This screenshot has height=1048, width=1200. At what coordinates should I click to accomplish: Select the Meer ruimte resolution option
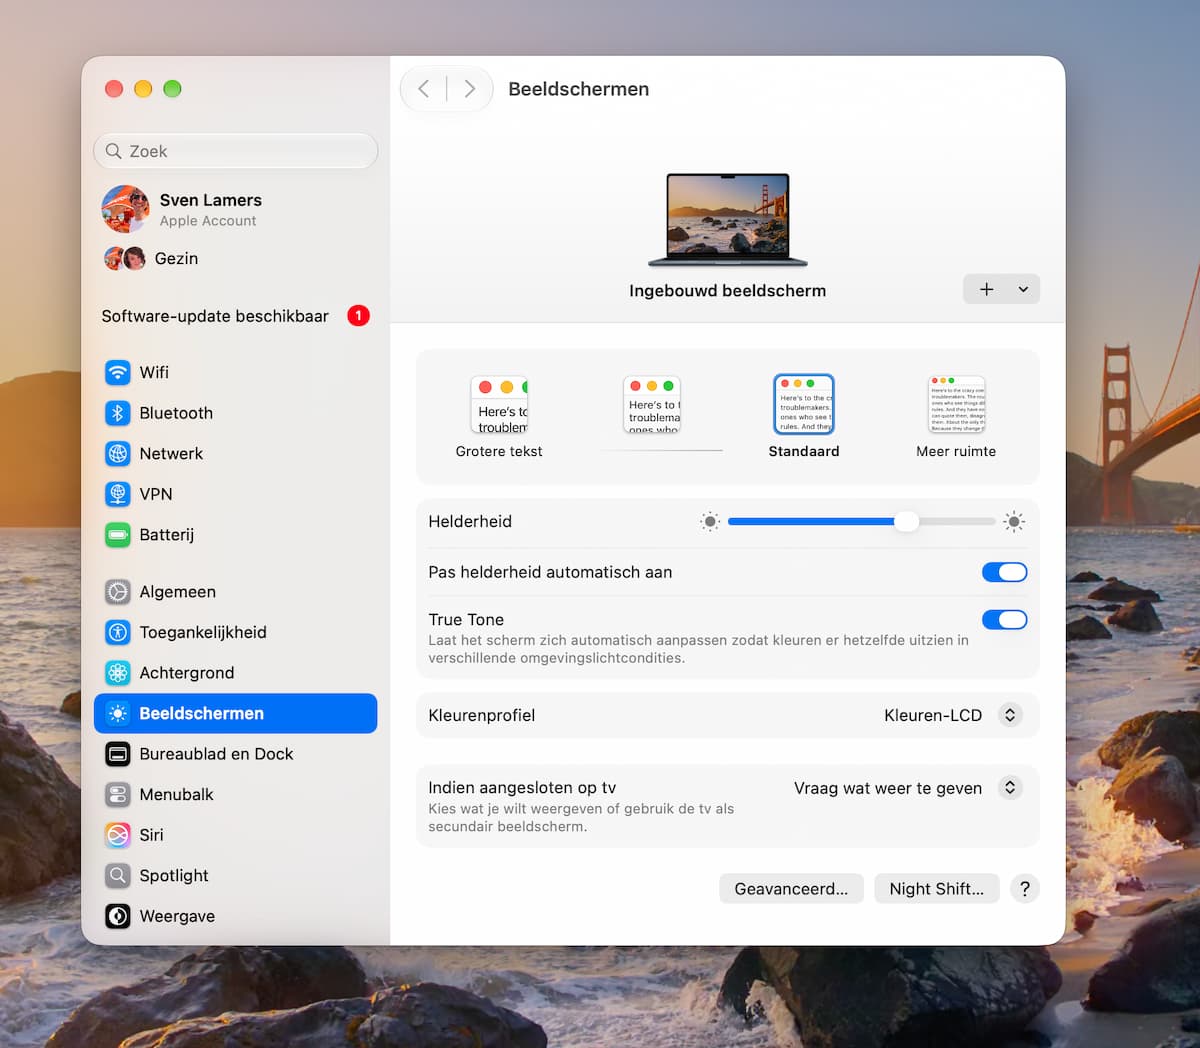(956, 417)
